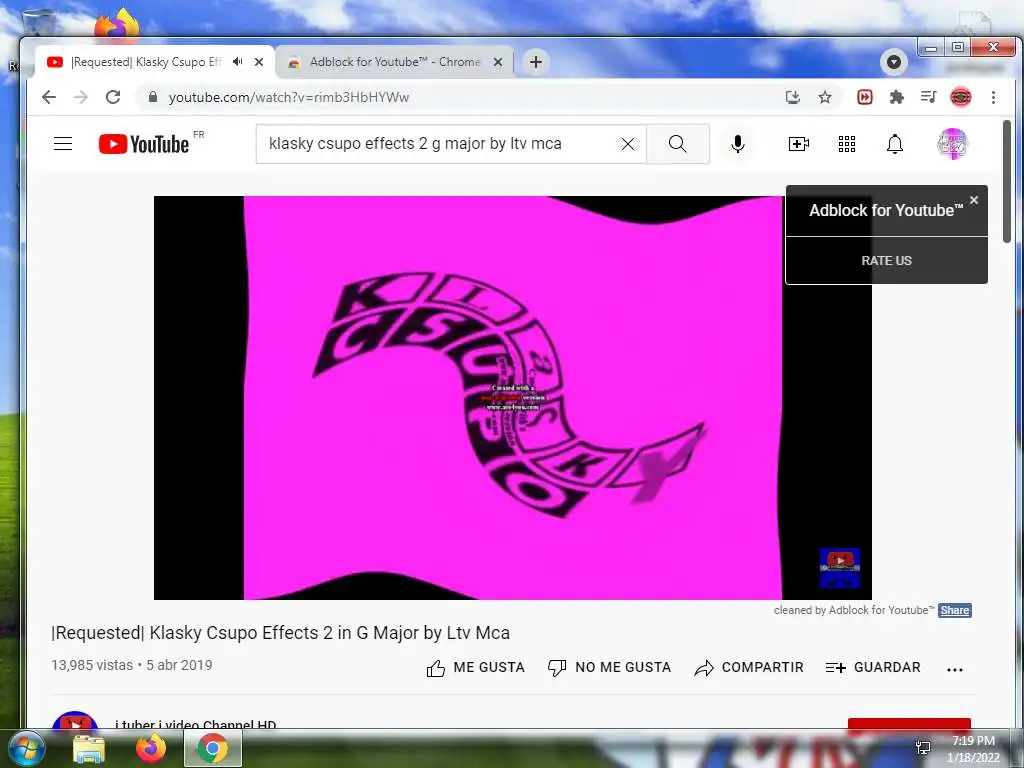Click the channel watermark in the video

840,568
